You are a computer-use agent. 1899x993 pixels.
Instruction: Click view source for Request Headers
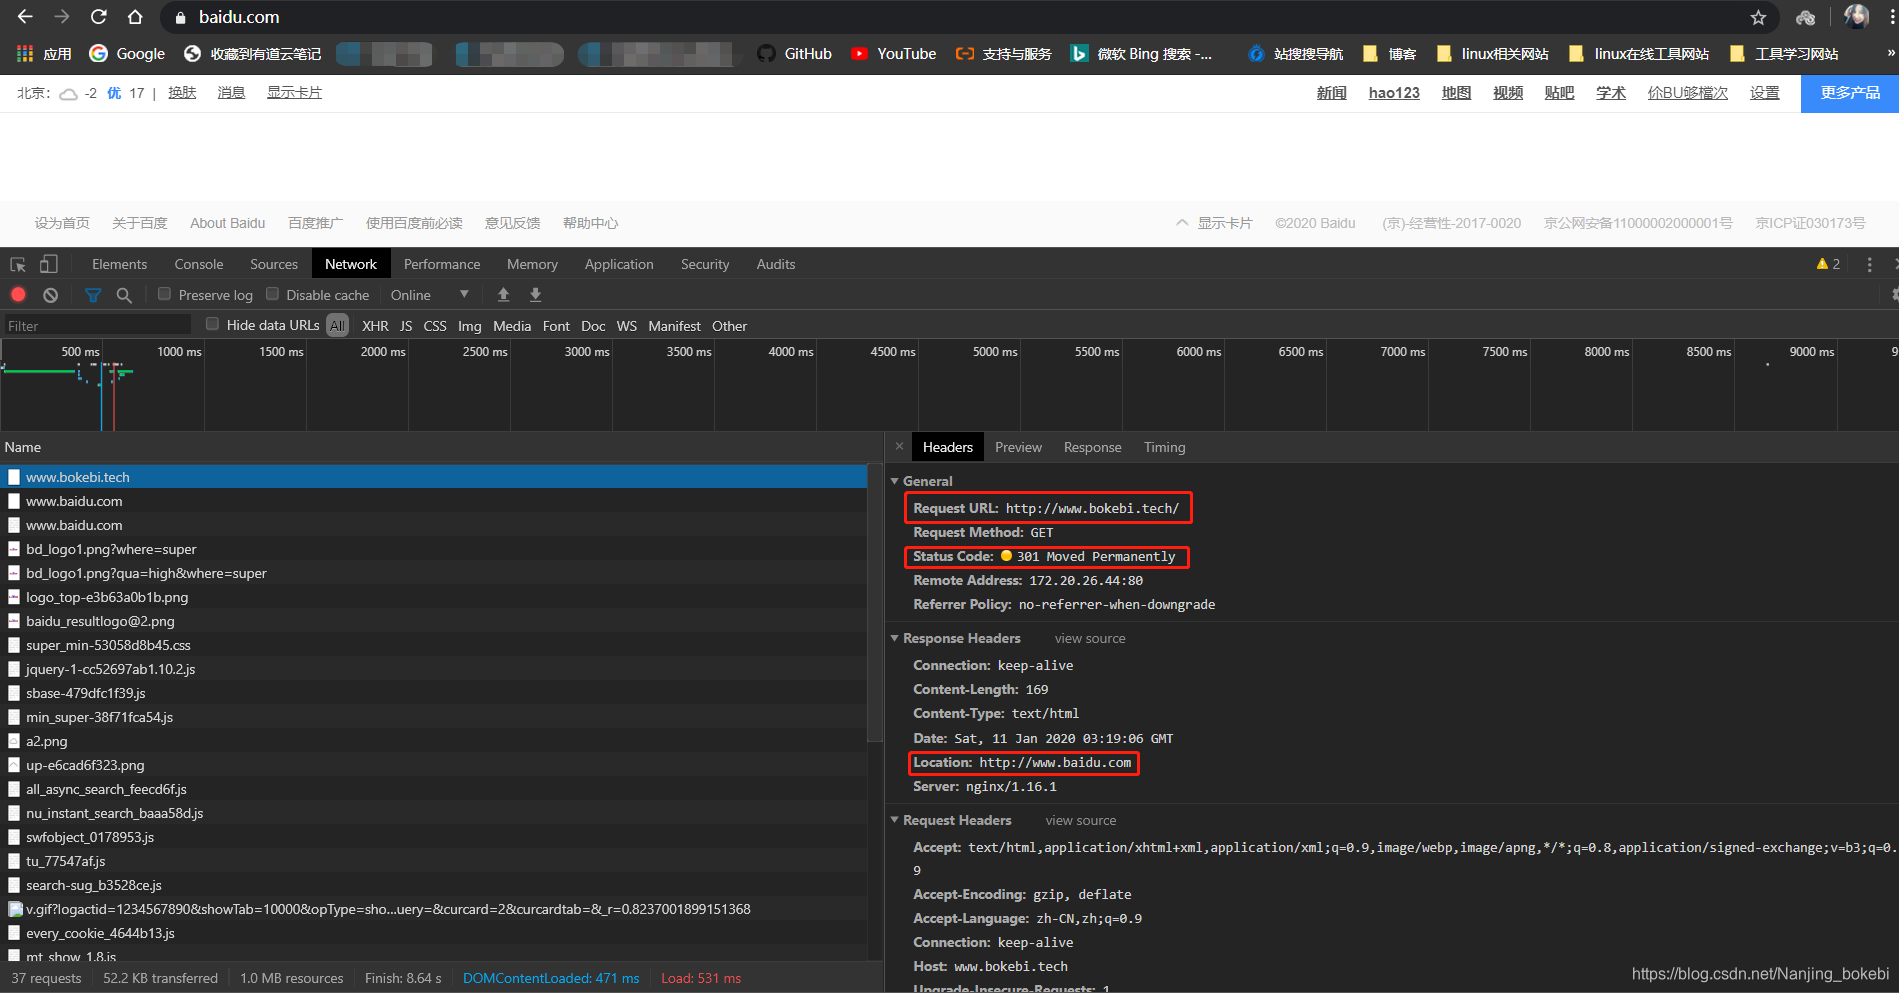(x=1080, y=820)
